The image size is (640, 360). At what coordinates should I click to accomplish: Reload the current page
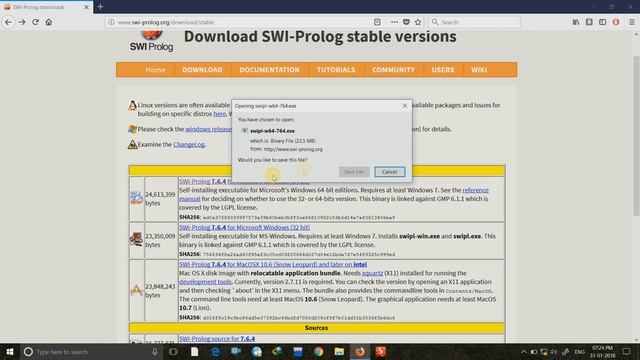(36, 22)
